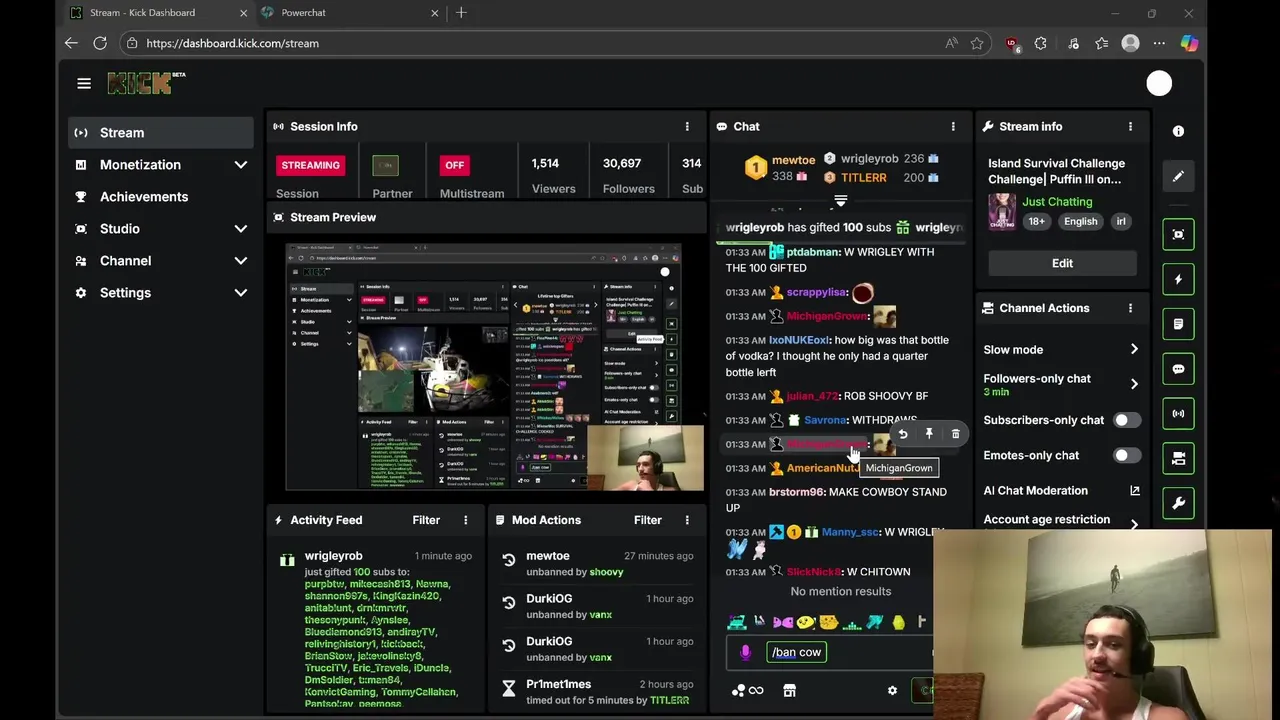The image size is (1280, 720).
Task: Click the info icon in the right rail
Action: (1178, 131)
